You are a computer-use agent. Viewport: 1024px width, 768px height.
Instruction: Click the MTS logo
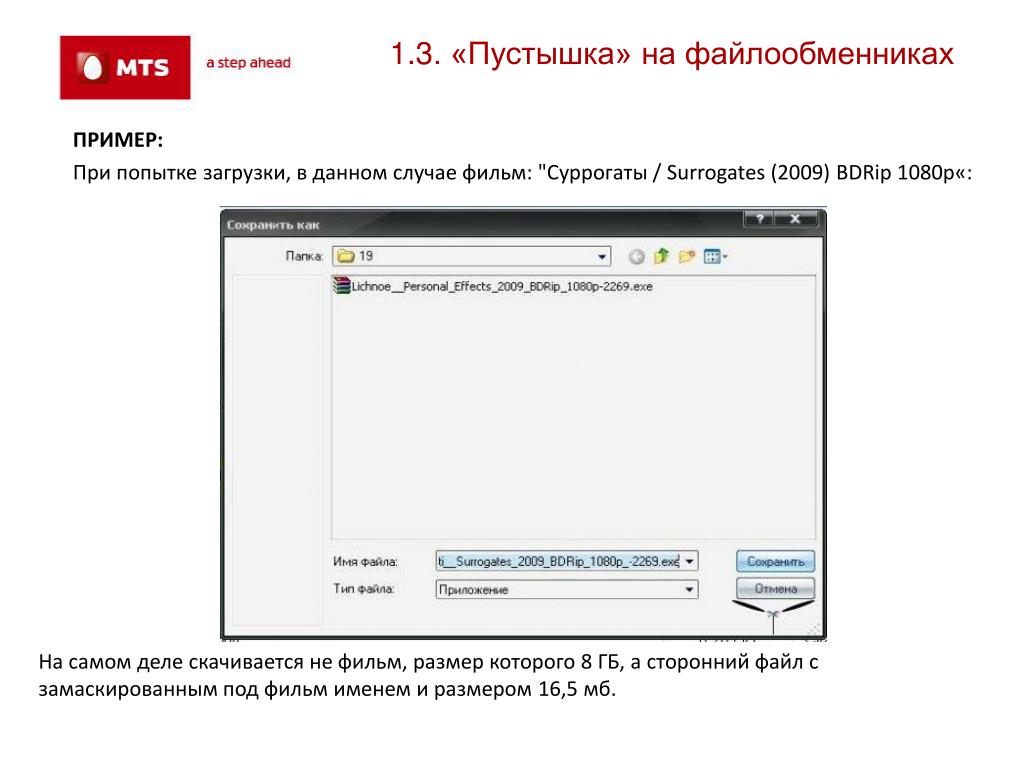[x=125, y=67]
